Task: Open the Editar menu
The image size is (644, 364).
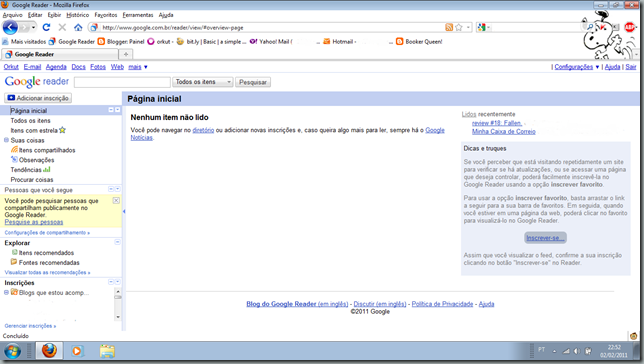Action: [35, 15]
